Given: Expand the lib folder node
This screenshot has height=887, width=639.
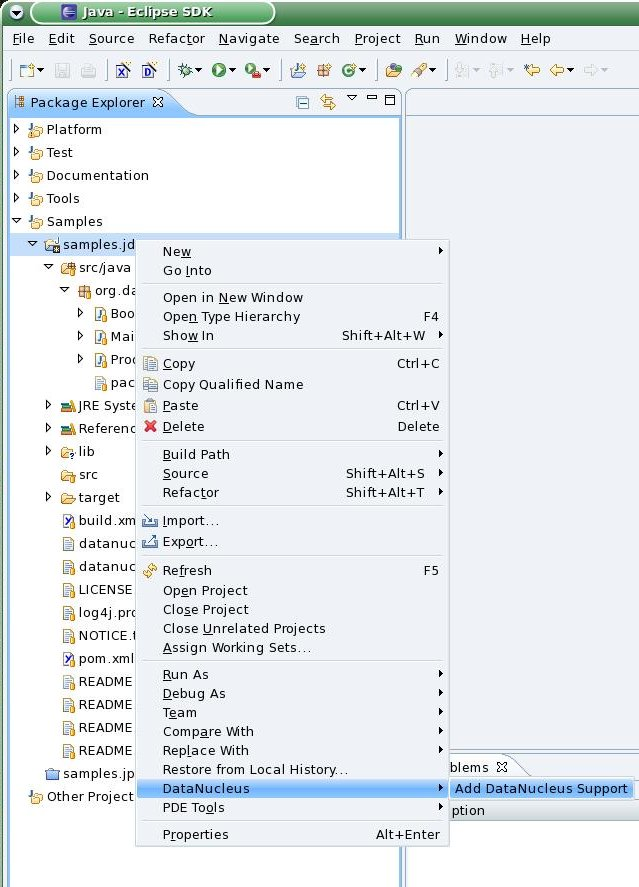Looking at the screenshot, I should (49, 450).
